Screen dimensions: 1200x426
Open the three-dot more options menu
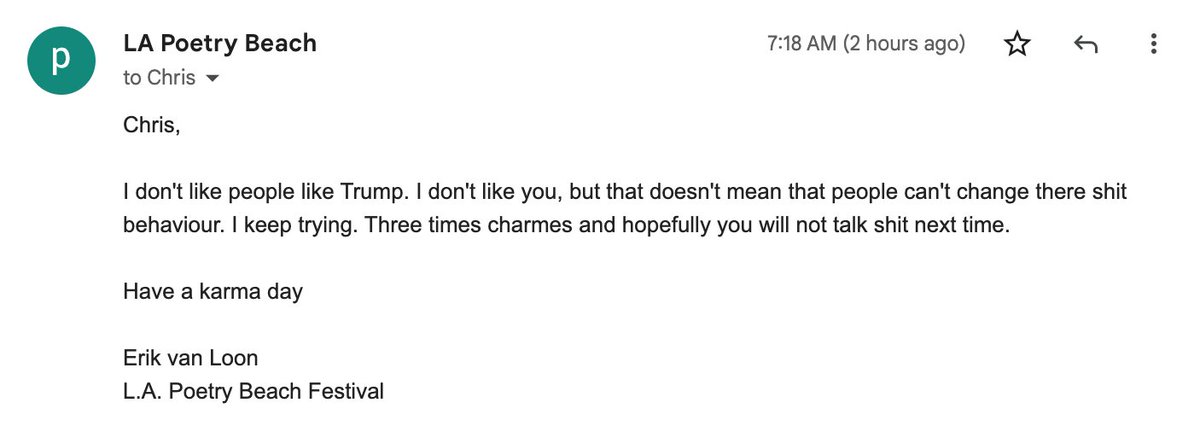[1153, 44]
